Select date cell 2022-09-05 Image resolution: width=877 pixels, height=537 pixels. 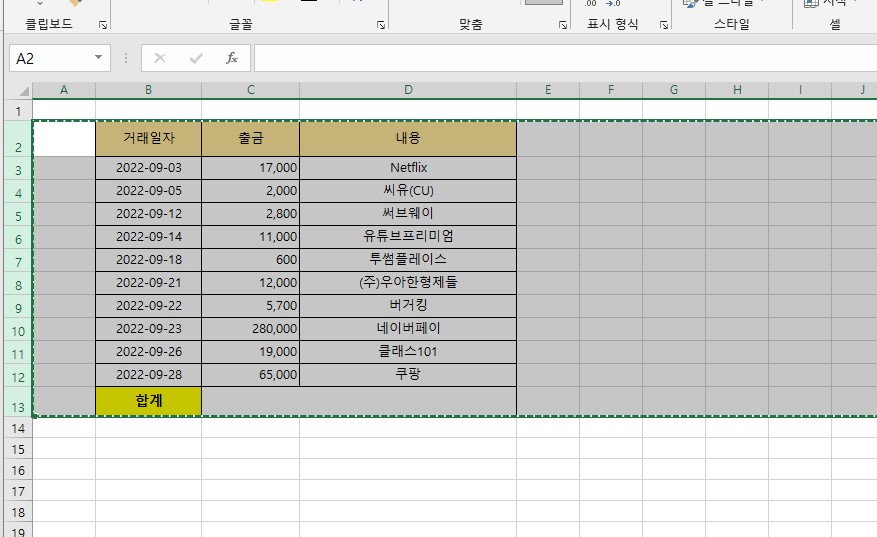pos(148,191)
